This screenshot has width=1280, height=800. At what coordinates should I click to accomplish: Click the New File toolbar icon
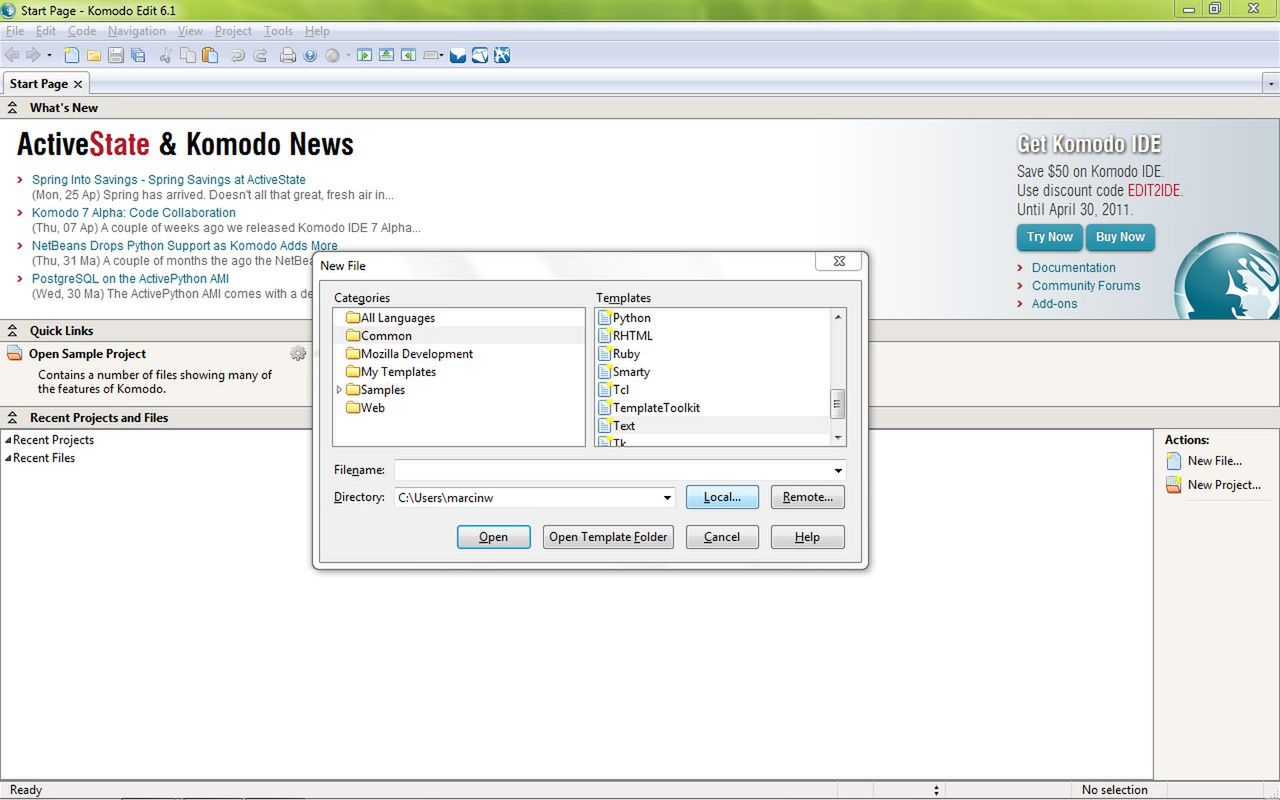pos(72,55)
